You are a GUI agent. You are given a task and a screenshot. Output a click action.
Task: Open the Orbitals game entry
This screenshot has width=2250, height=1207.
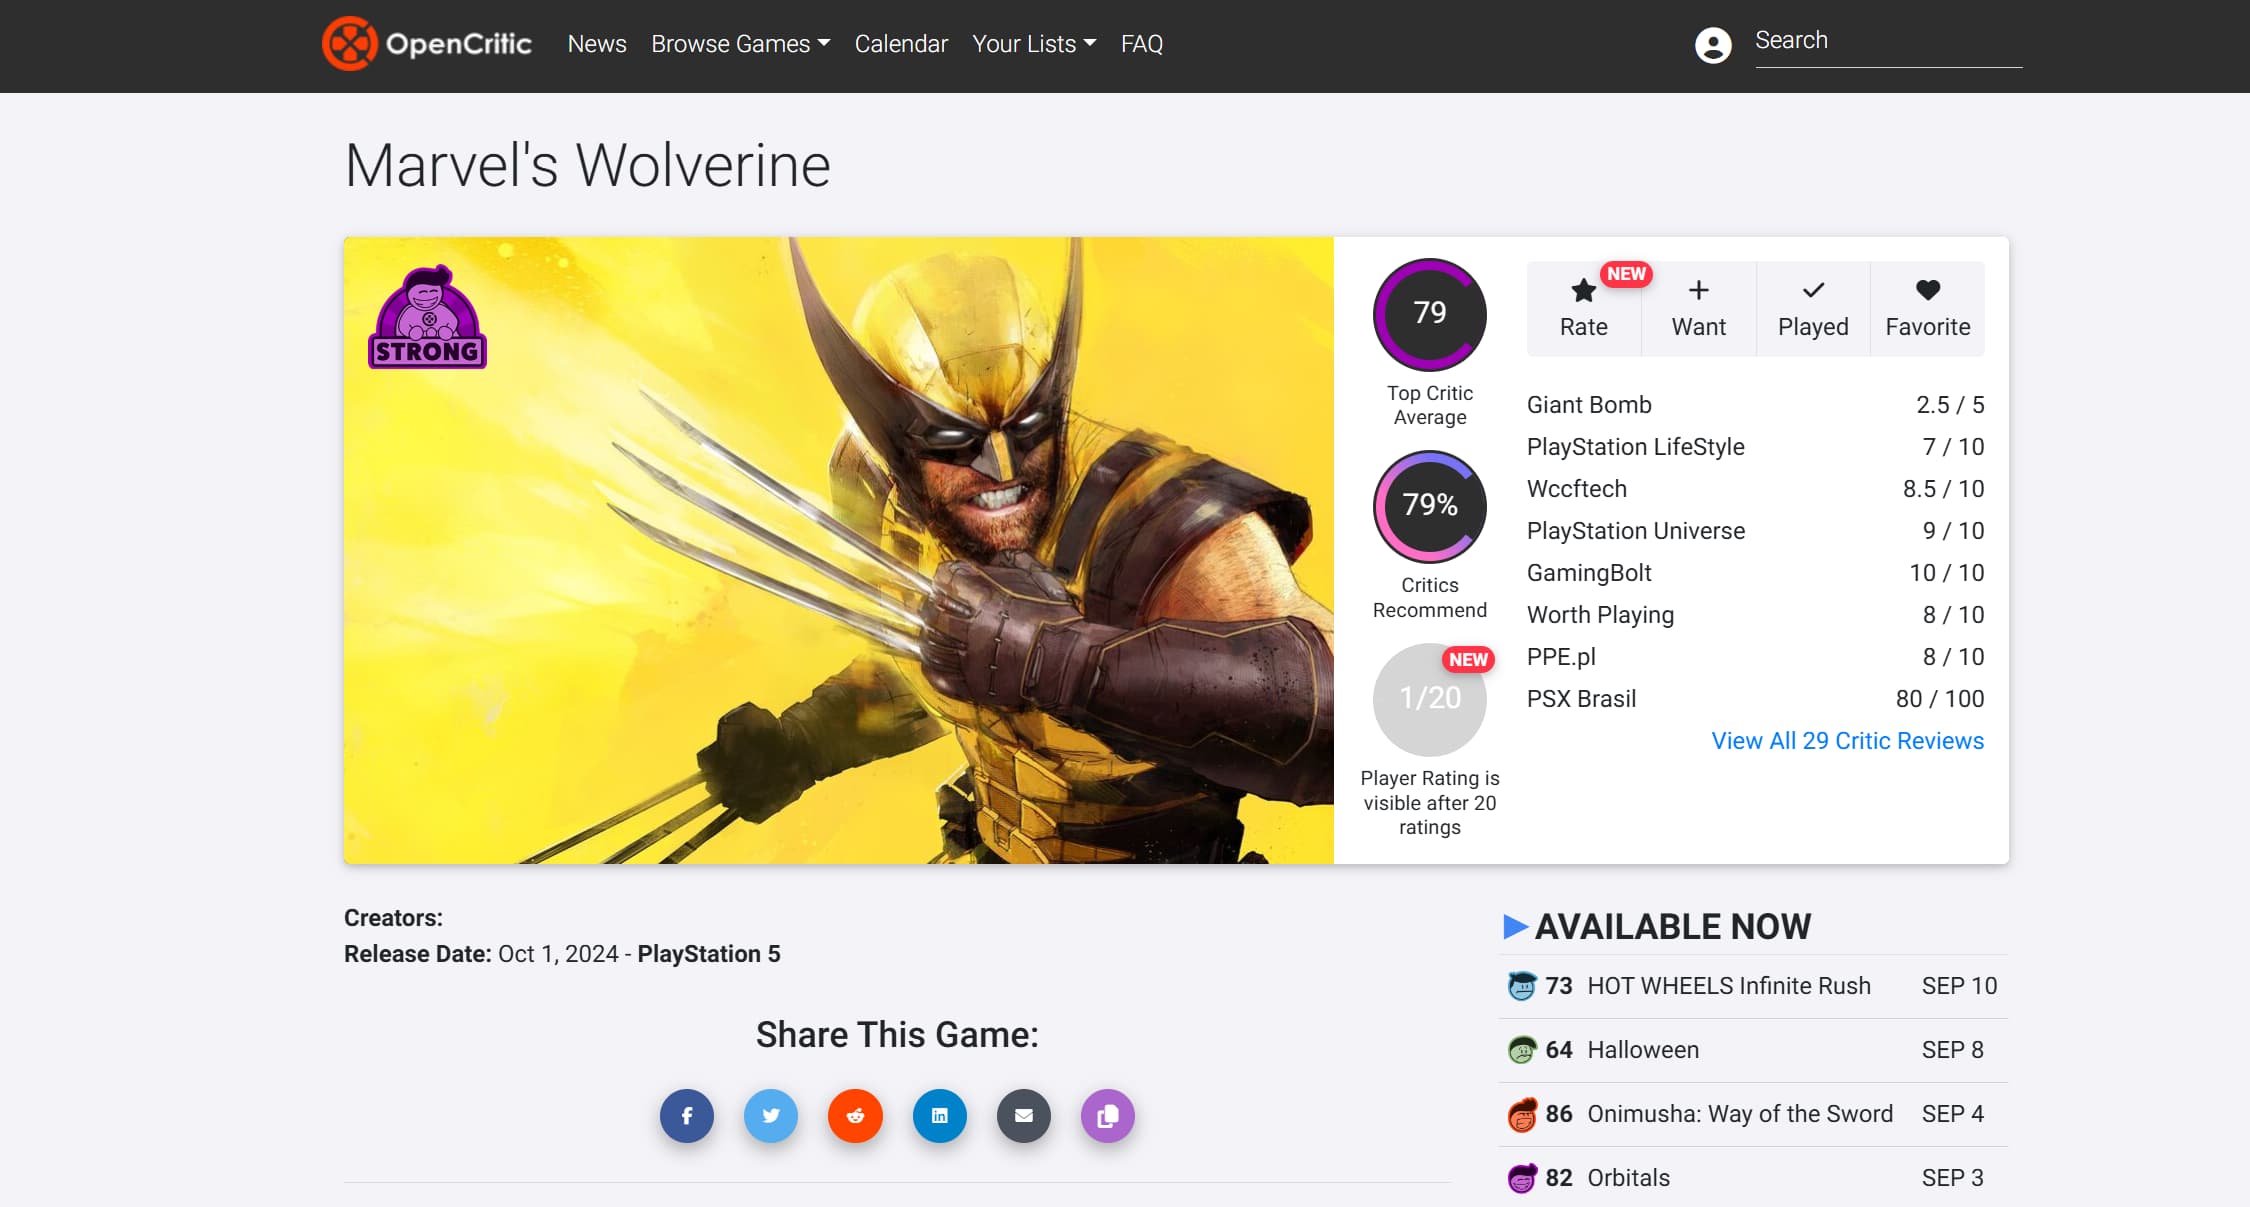tap(1628, 1178)
